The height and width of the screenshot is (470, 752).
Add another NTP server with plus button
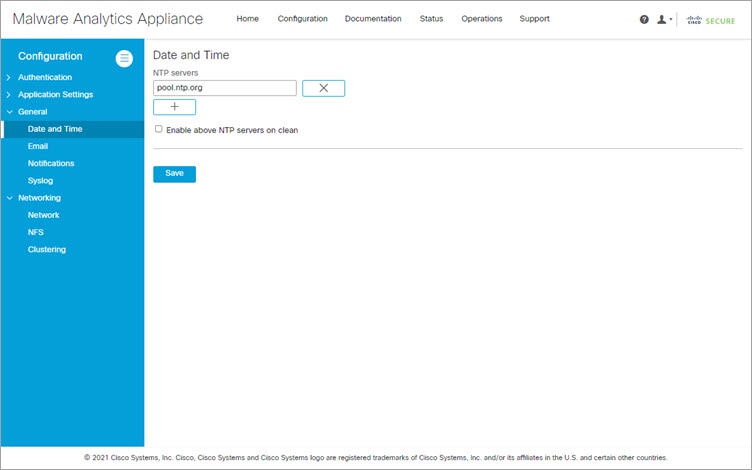pyautogui.click(x=175, y=107)
